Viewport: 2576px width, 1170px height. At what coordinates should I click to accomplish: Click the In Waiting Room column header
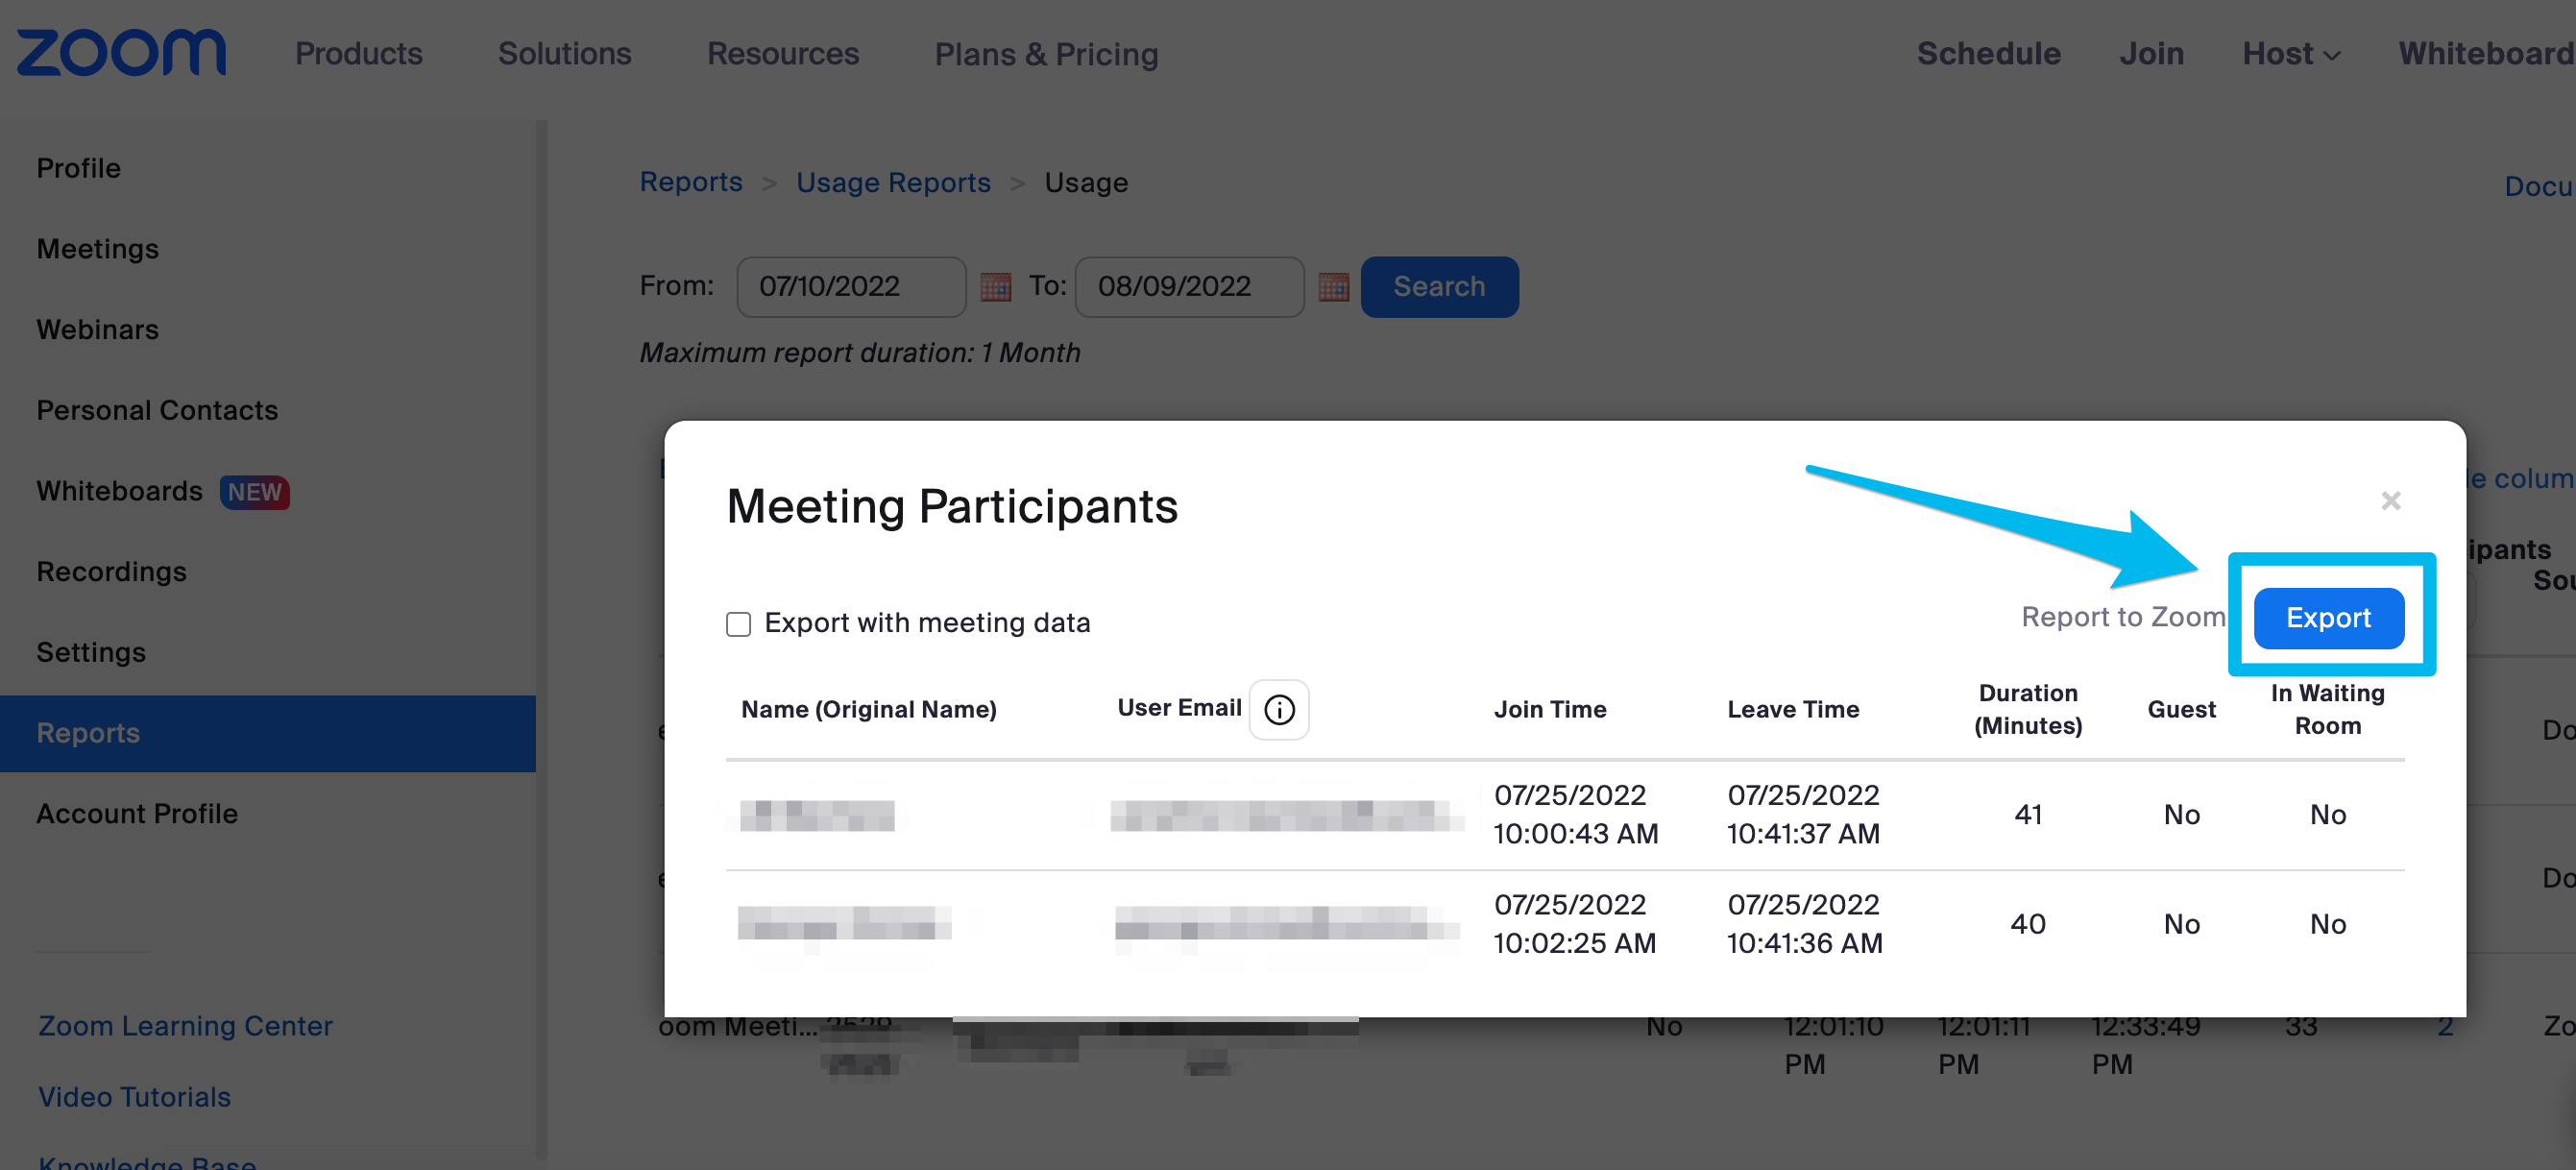[2327, 709]
